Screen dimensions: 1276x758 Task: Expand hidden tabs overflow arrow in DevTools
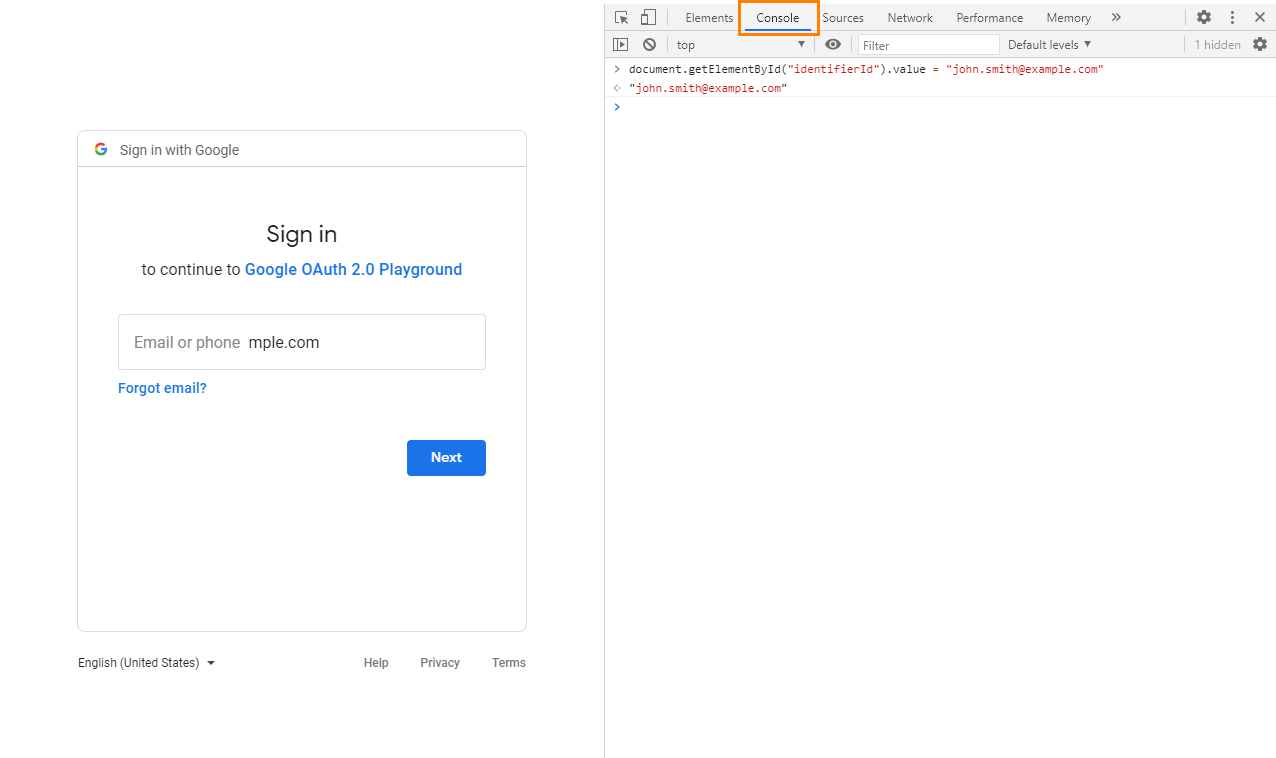click(x=1116, y=17)
